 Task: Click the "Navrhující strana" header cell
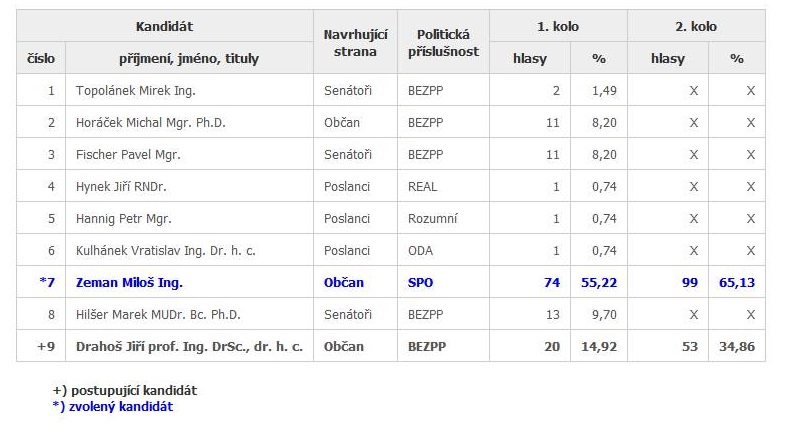click(x=355, y=43)
